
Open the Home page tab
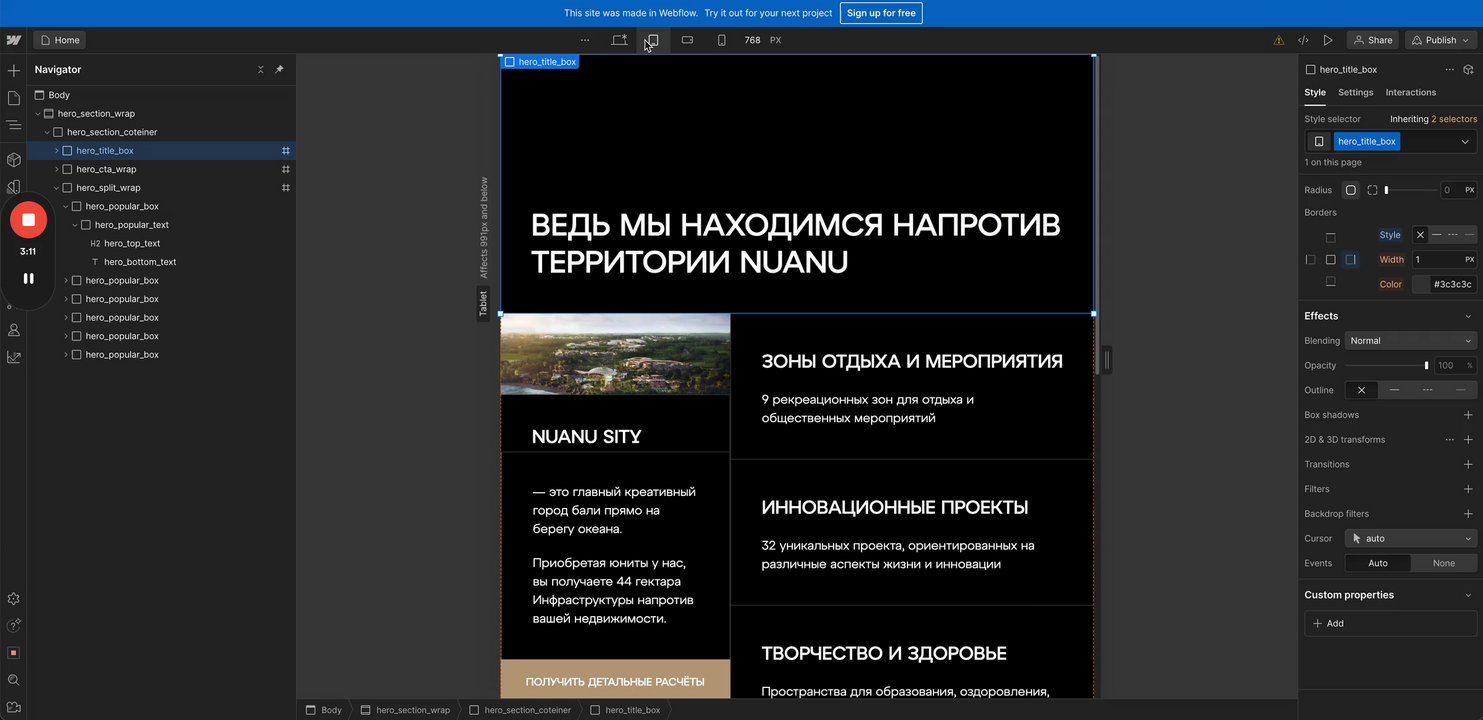60,40
